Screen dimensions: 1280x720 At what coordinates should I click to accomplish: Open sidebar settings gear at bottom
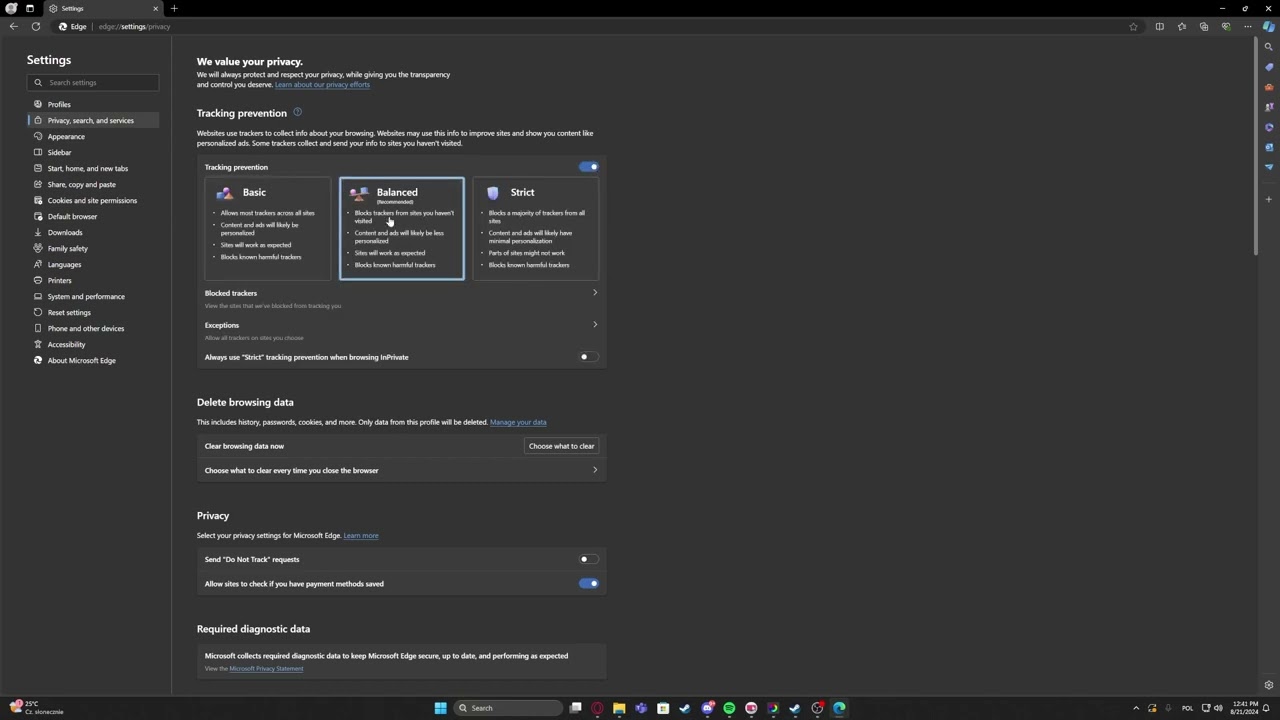tap(1269, 685)
